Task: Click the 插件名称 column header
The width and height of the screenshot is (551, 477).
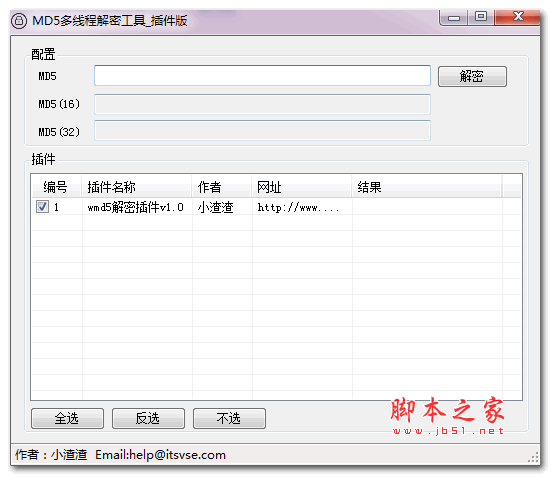Action: point(137,187)
